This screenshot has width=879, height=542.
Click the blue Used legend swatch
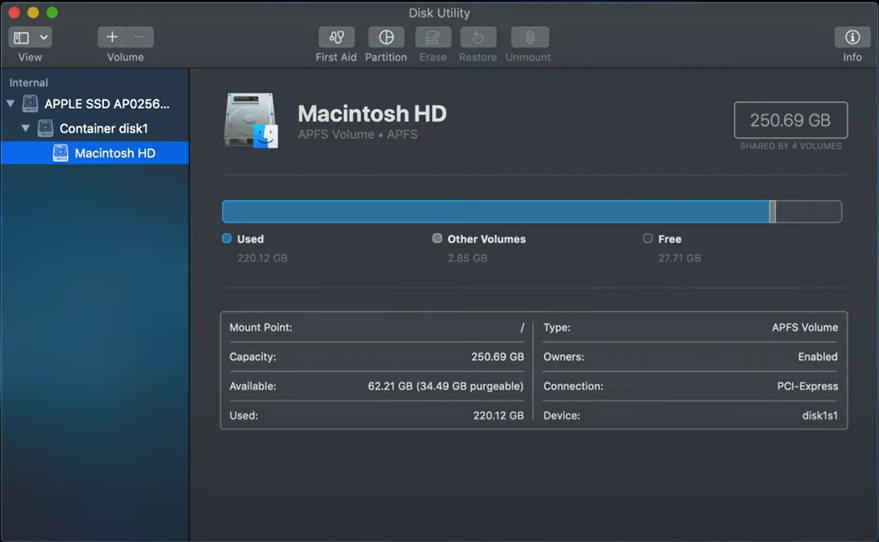tap(226, 238)
